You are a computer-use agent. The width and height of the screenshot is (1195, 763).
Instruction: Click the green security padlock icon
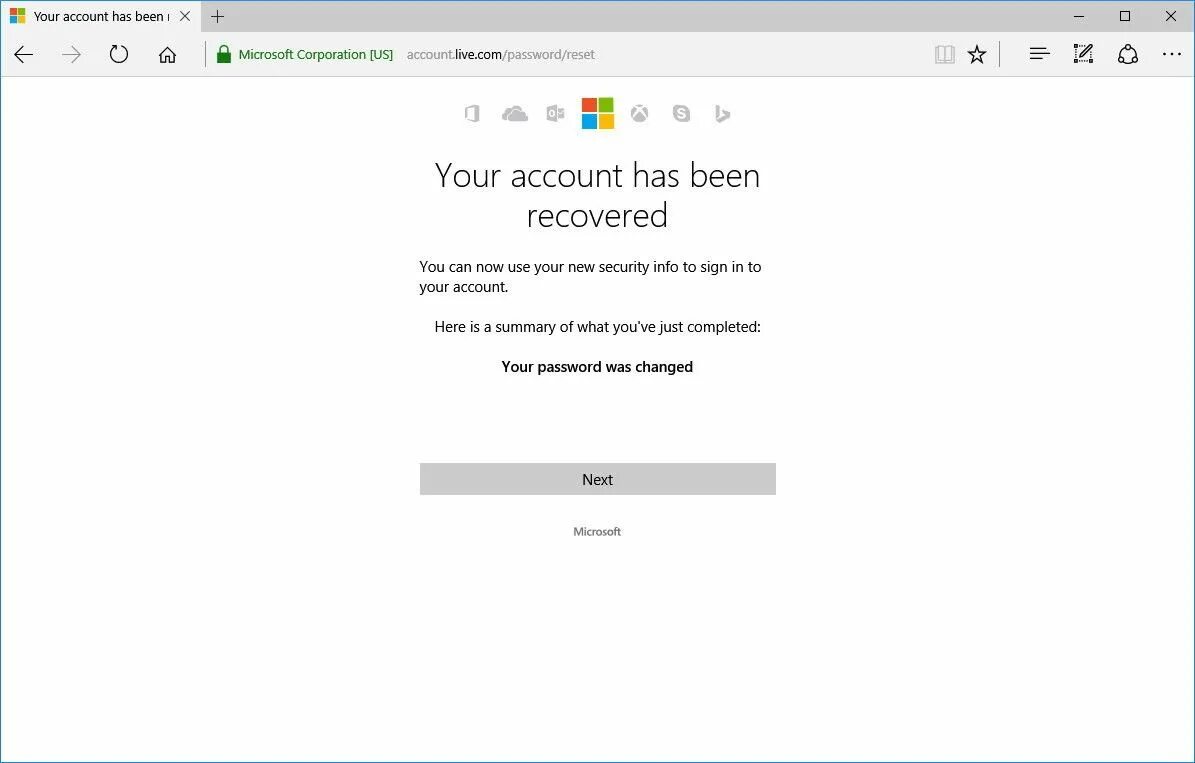pos(223,54)
